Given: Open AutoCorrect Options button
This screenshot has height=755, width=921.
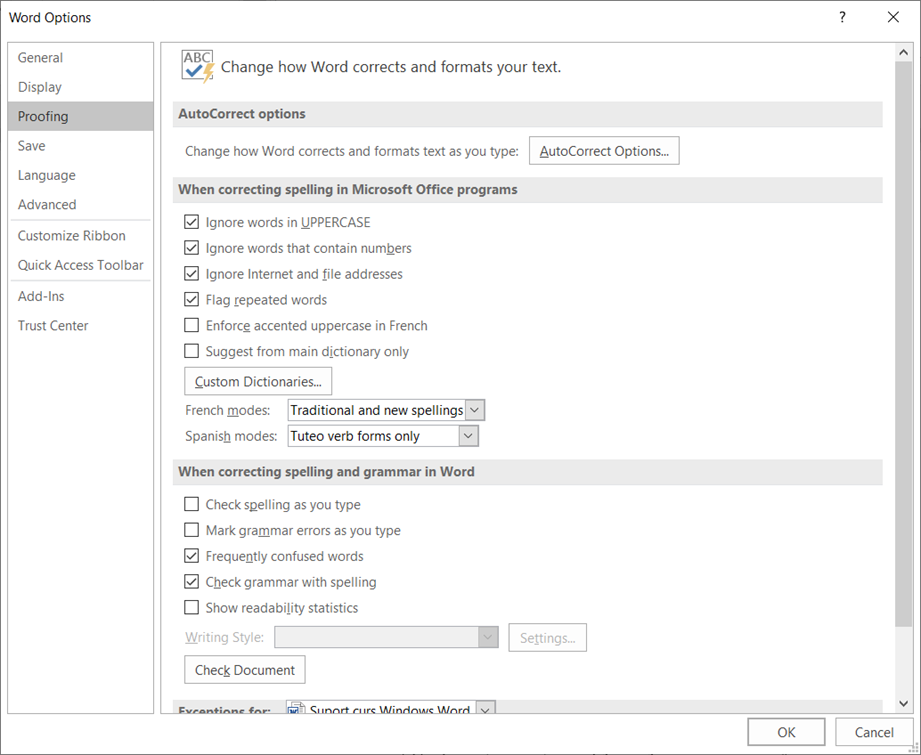Looking at the screenshot, I should point(604,151).
